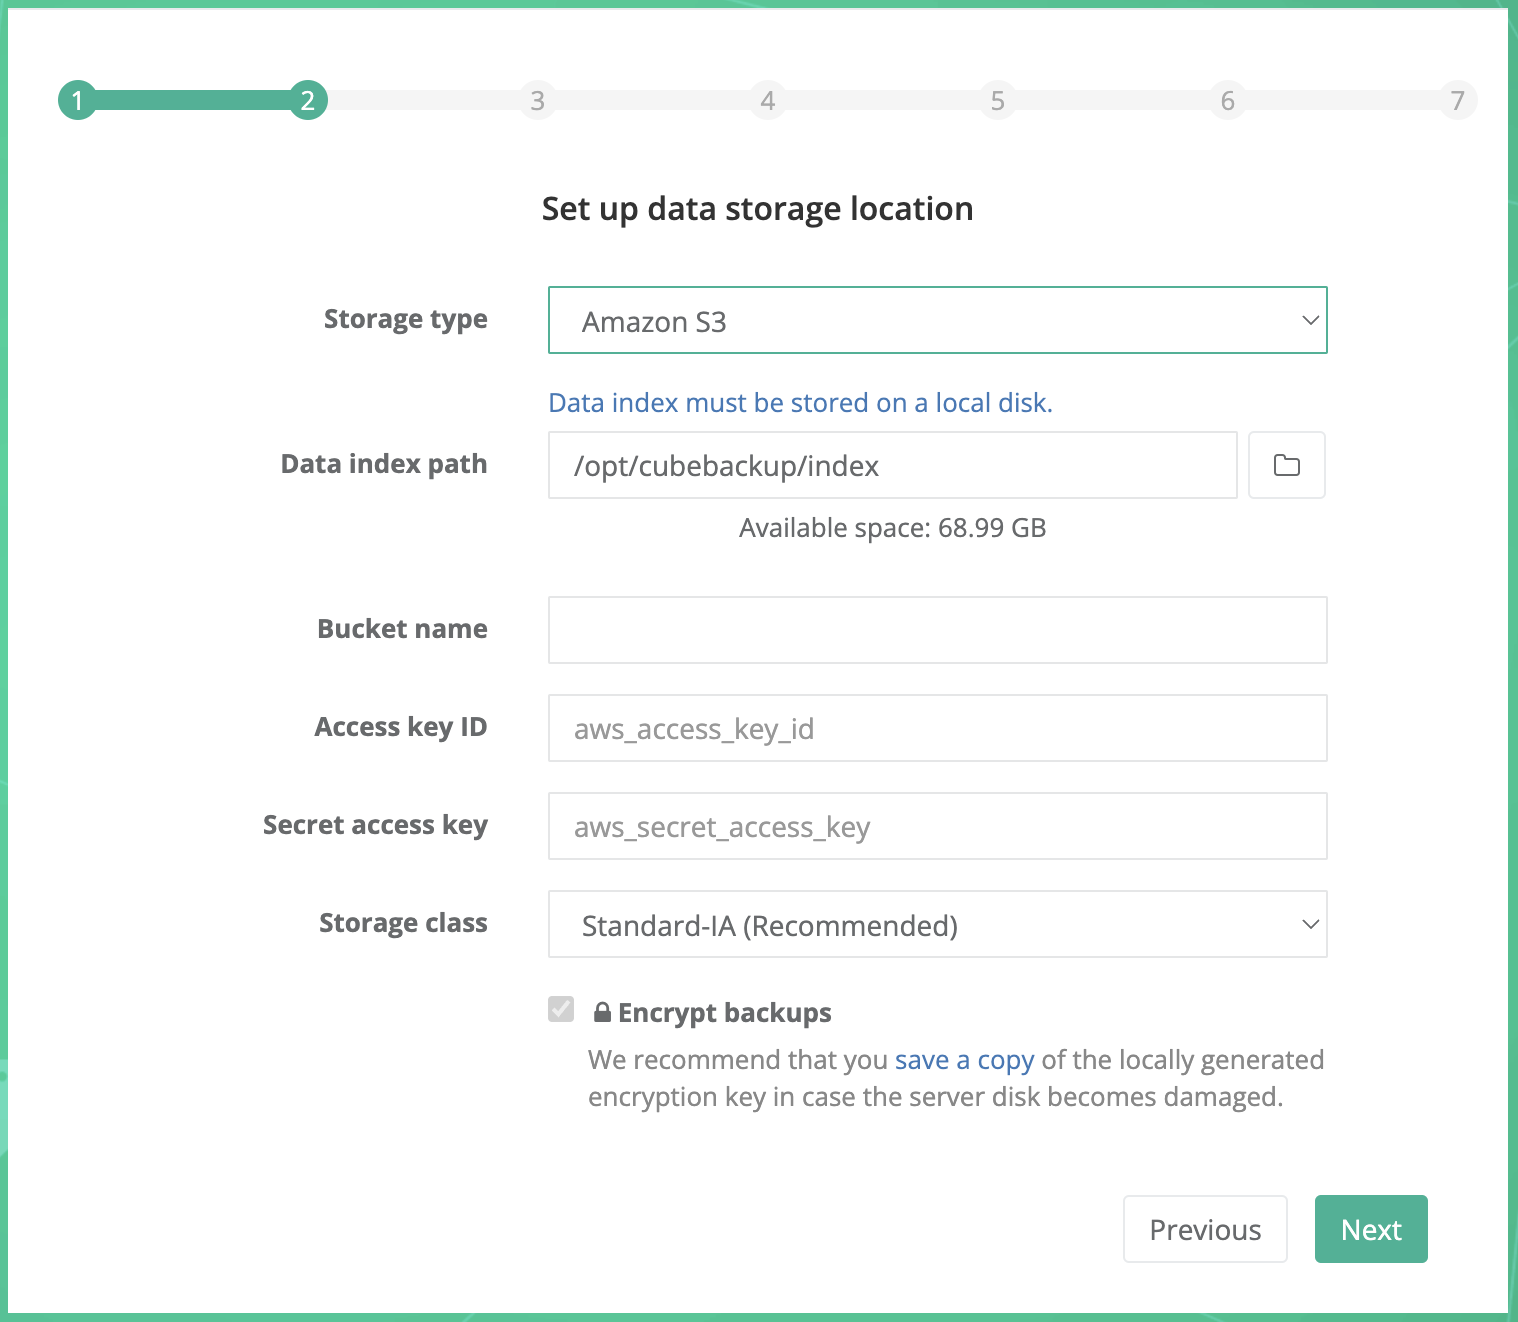
Task: Select step 3 in the progress stepper
Action: click(x=538, y=100)
